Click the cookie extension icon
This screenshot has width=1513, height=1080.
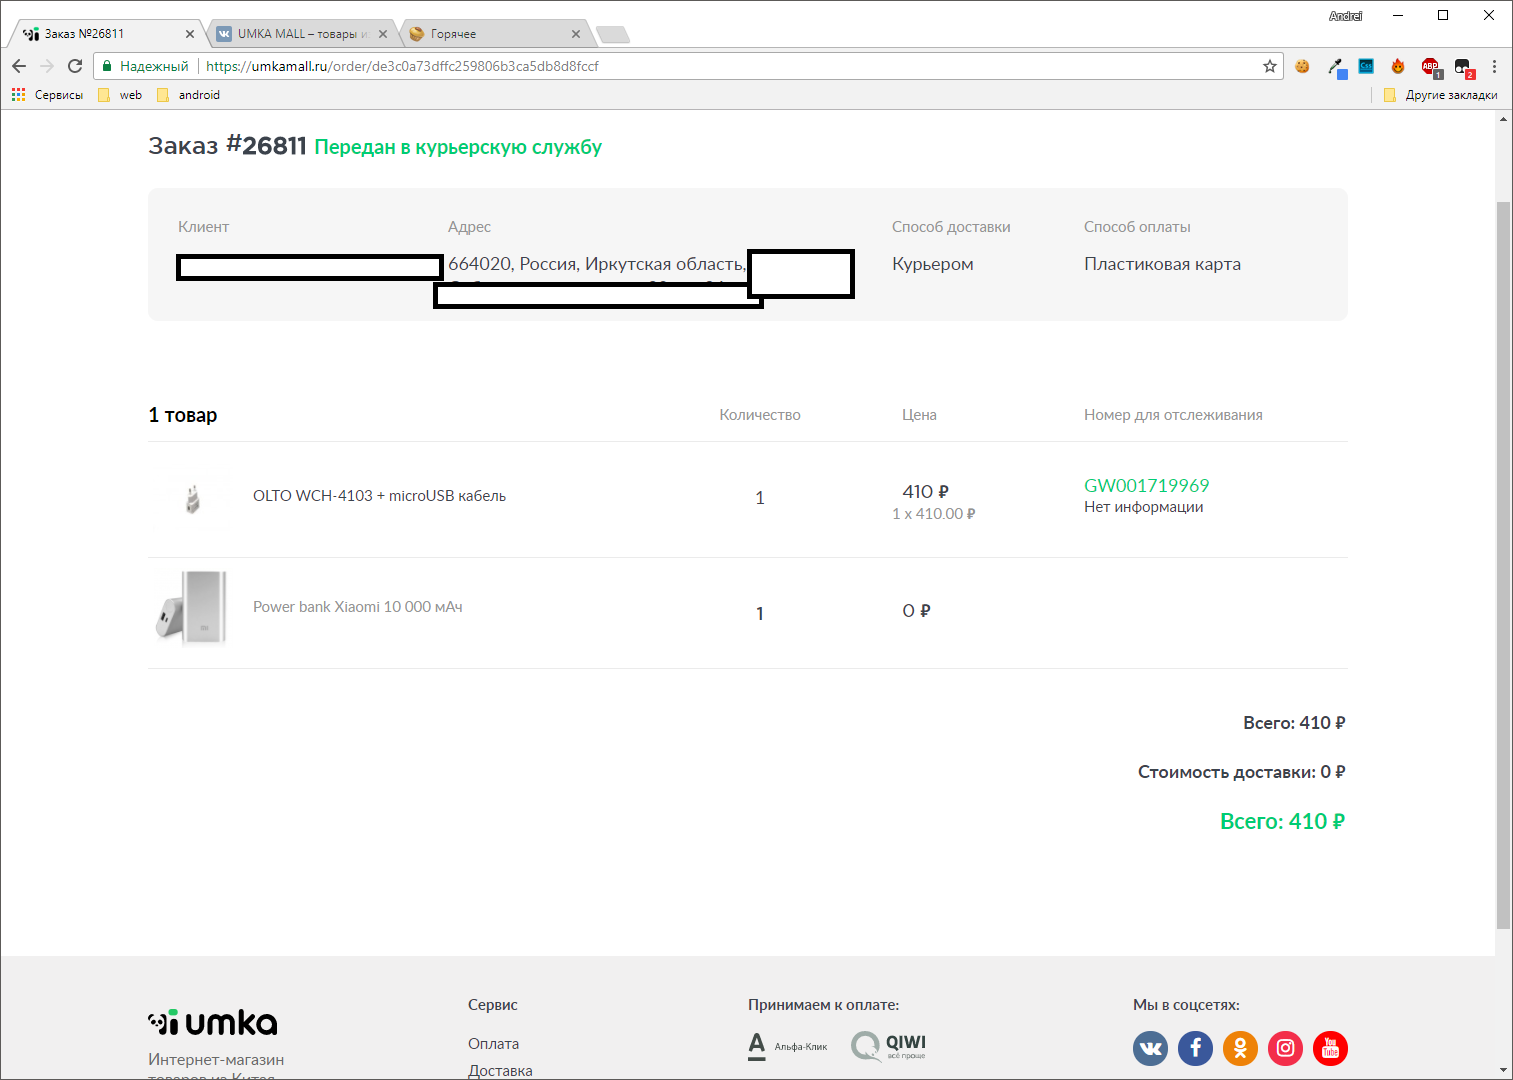[x=1302, y=66]
